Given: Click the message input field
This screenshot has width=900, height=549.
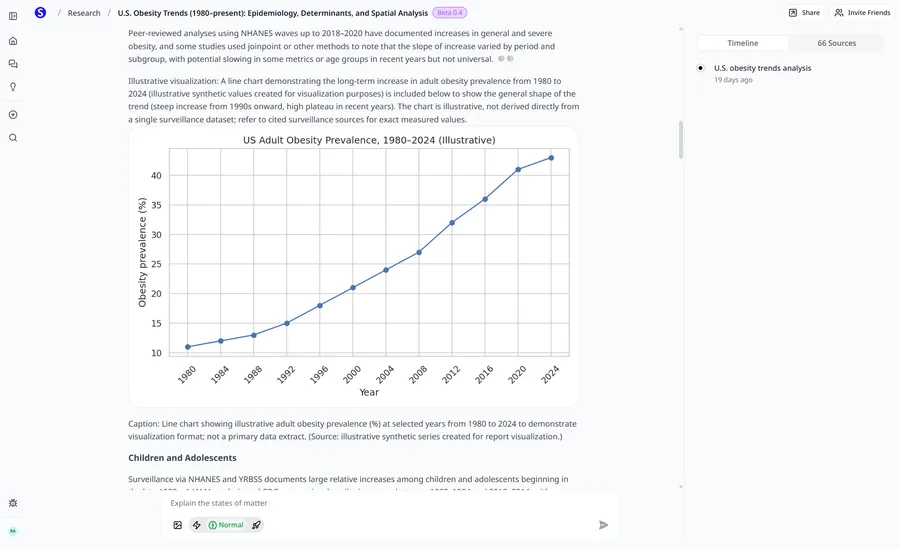Looking at the screenshot, I should coord(380,503).
